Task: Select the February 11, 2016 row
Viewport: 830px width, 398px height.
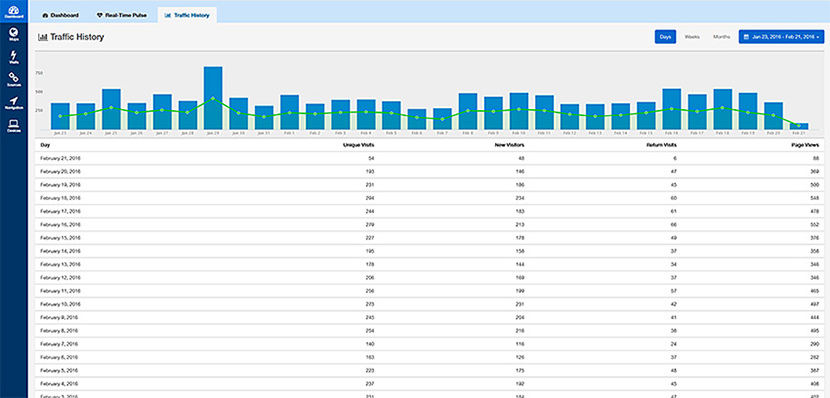Action: 430,291
